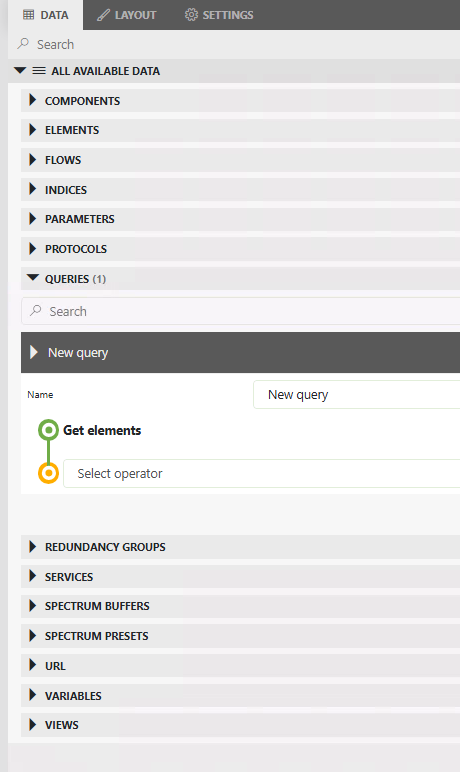Switch to the LAYOUT tab

(x=127, y=15)
